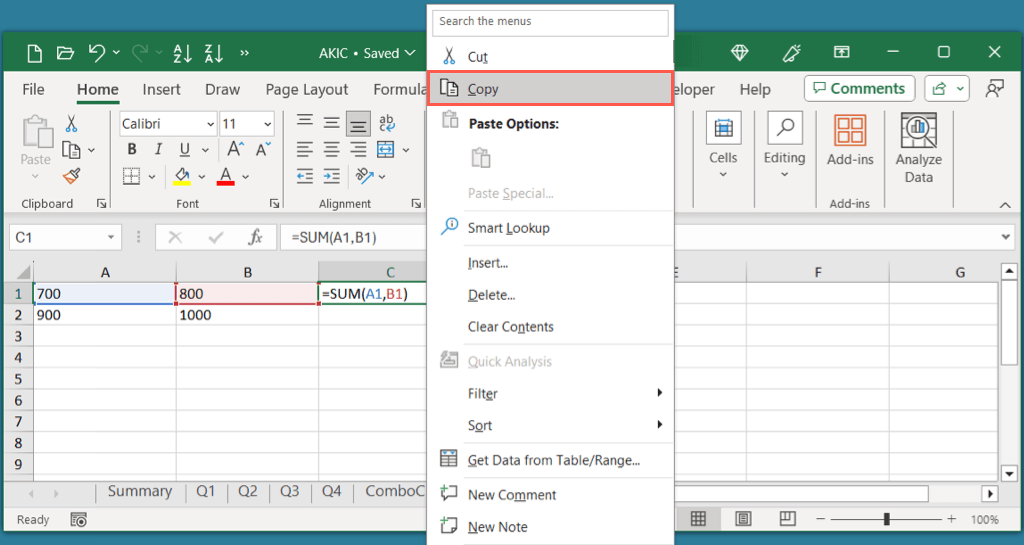Click inside the Search the menus box
The width and height of the screenshot is (1024, 545).
[550, 22]
